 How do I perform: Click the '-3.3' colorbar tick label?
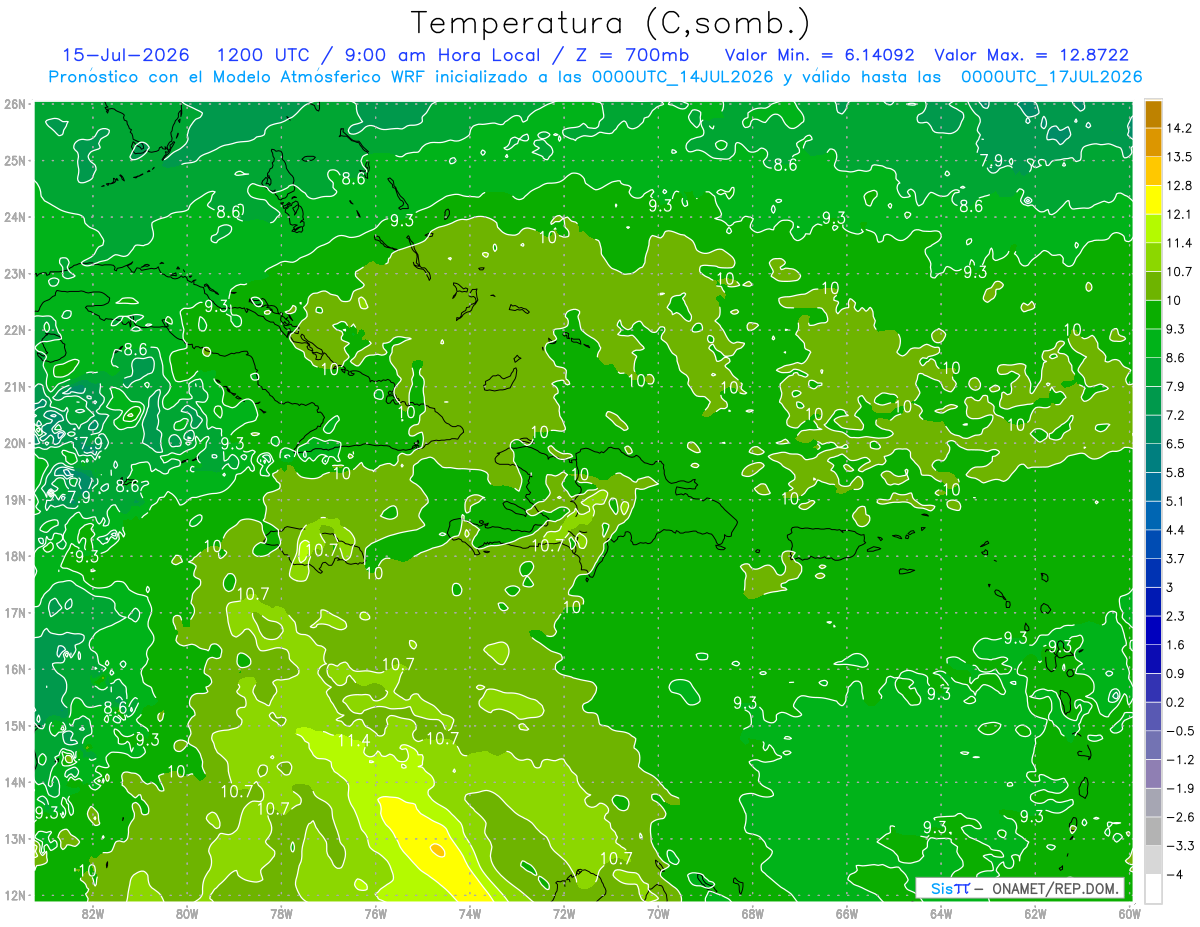(1179, 846)
